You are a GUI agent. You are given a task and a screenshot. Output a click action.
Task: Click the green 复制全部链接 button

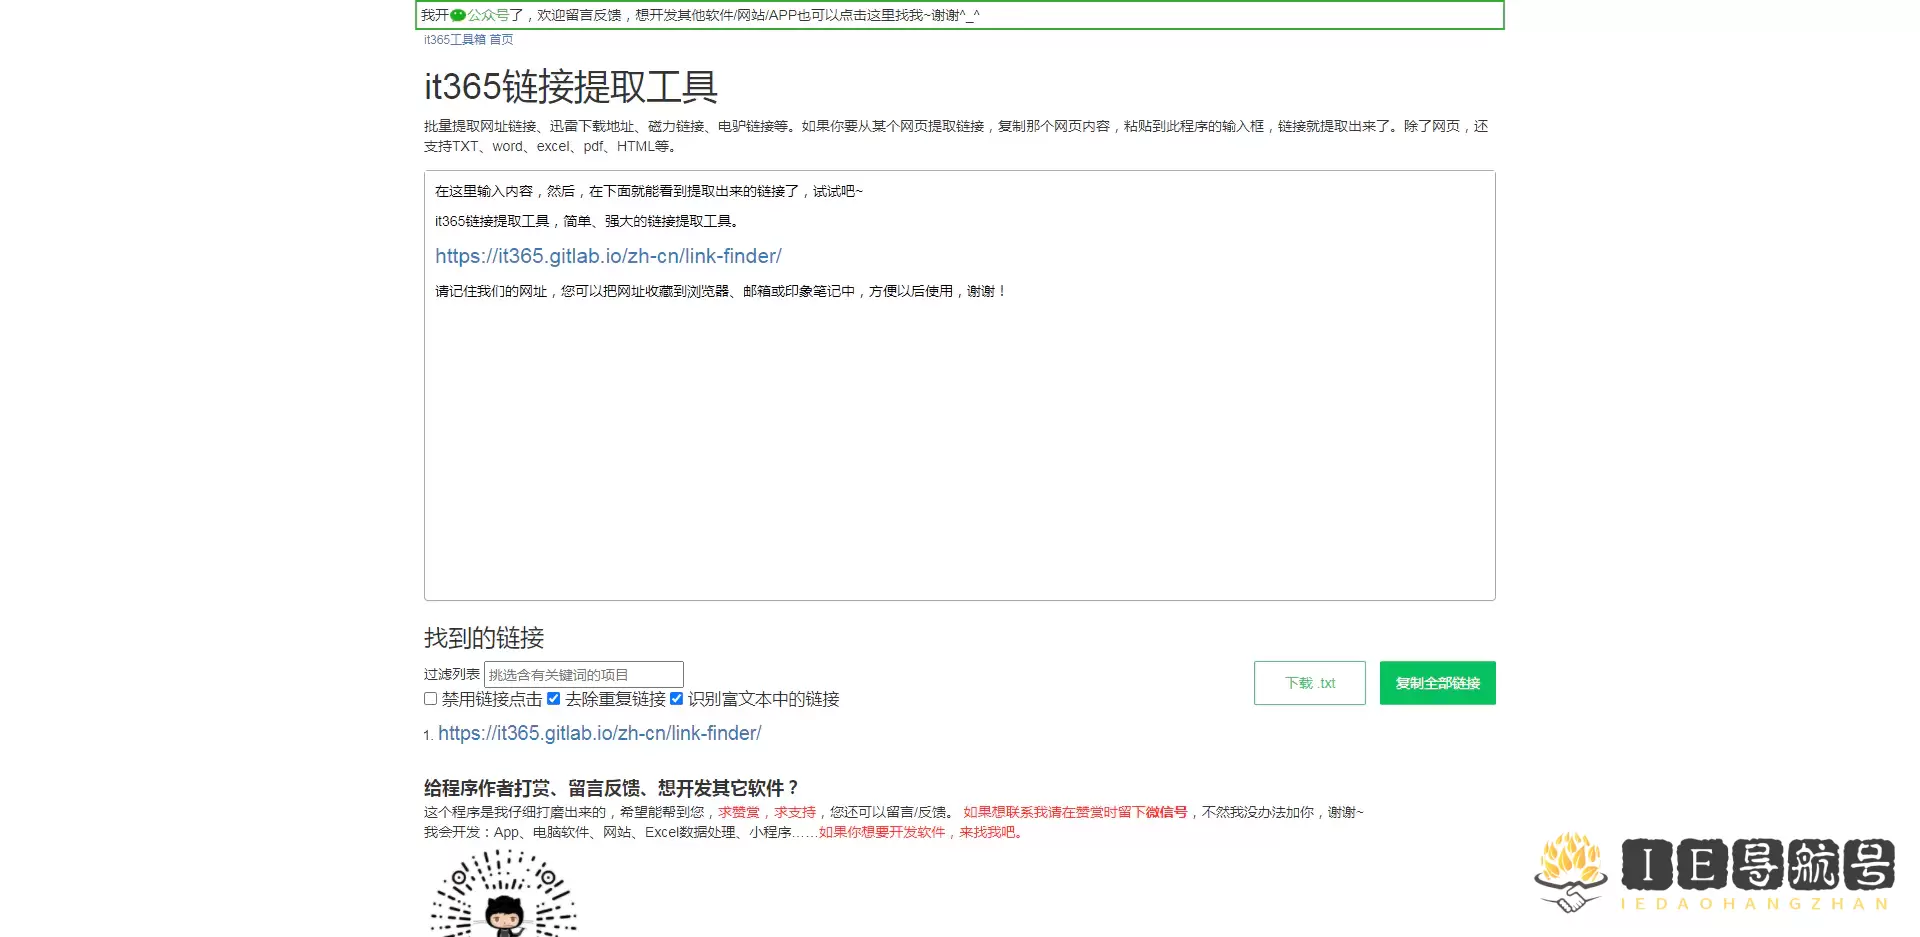click(1437, 682)
